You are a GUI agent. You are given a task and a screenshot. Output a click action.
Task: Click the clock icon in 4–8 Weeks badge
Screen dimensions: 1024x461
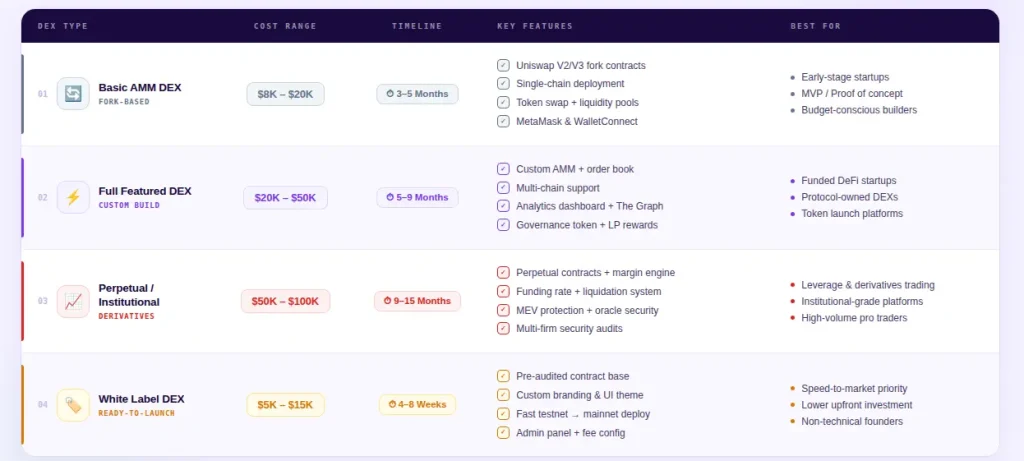pos(391,405)
